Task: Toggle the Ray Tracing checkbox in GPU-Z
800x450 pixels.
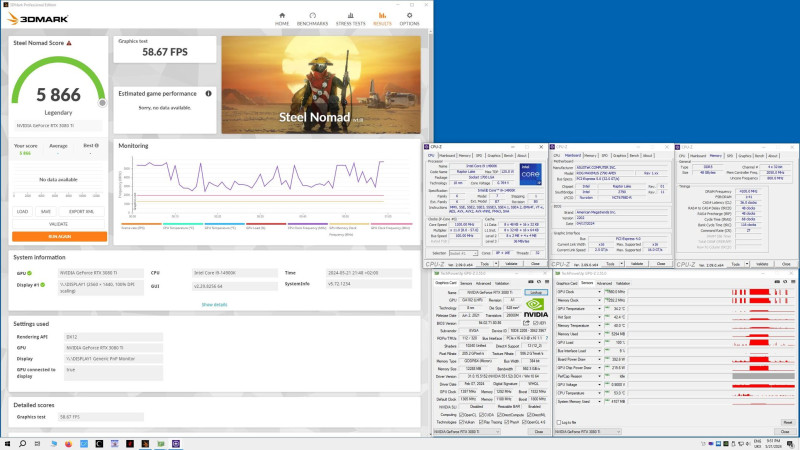Action: (481, 422)
